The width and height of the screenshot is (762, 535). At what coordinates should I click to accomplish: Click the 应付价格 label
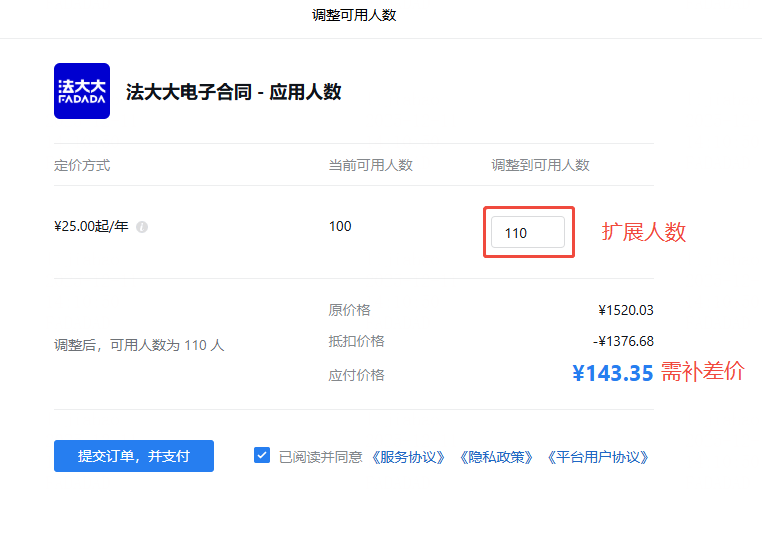click(357, 375)
